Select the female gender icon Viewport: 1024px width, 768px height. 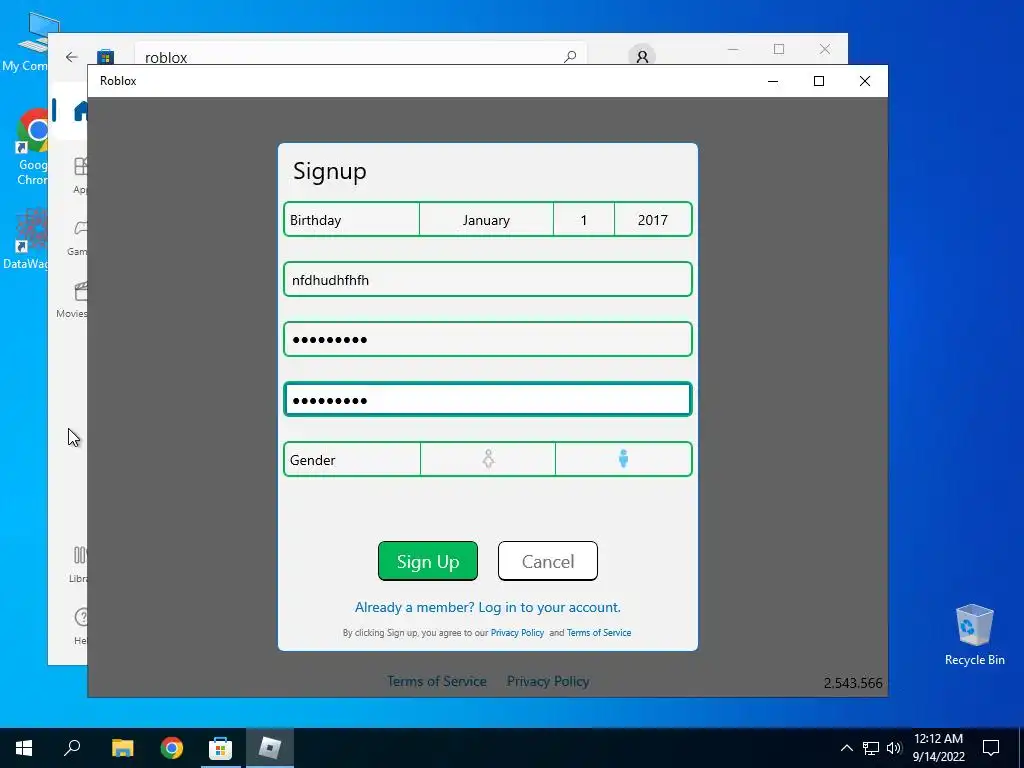pyautogui.click(x=488, y=459)
